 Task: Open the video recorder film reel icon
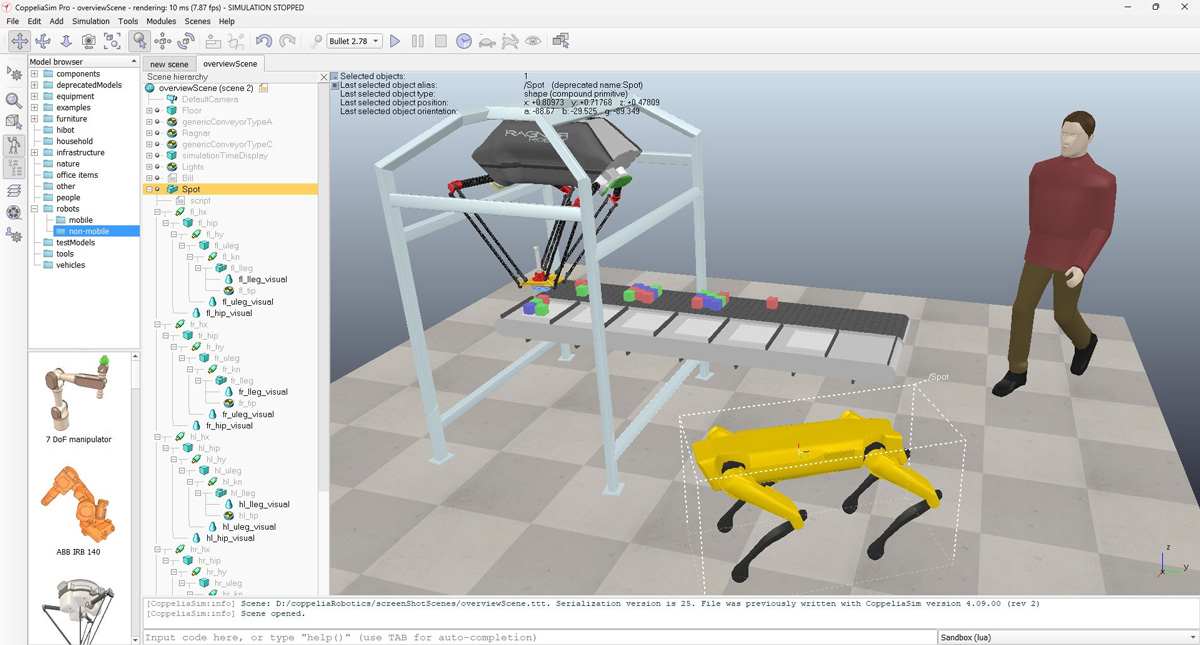(14, 213)
